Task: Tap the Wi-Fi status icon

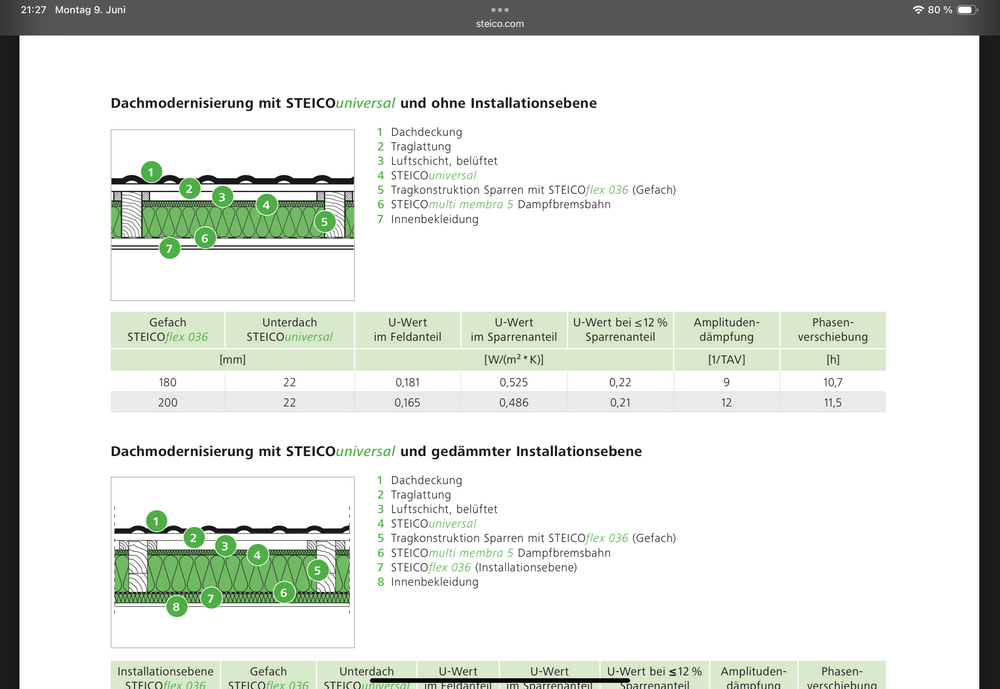Action: pos(918,10)
